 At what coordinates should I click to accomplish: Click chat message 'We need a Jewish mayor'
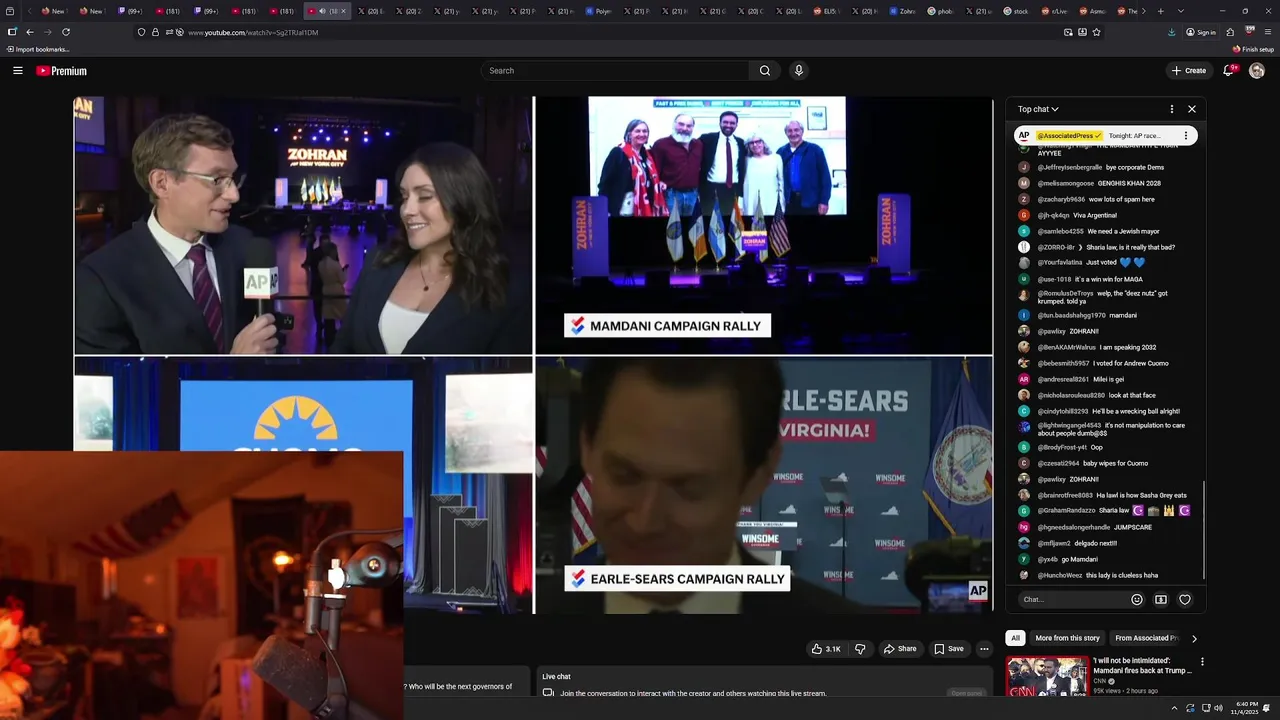pos(1124,231)
